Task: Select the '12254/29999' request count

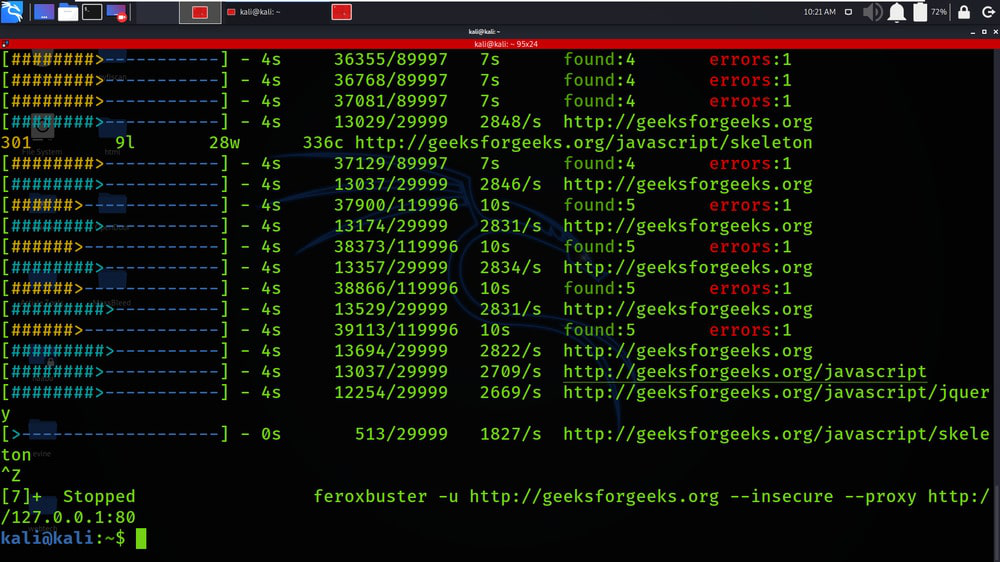Action: (391, 392)
